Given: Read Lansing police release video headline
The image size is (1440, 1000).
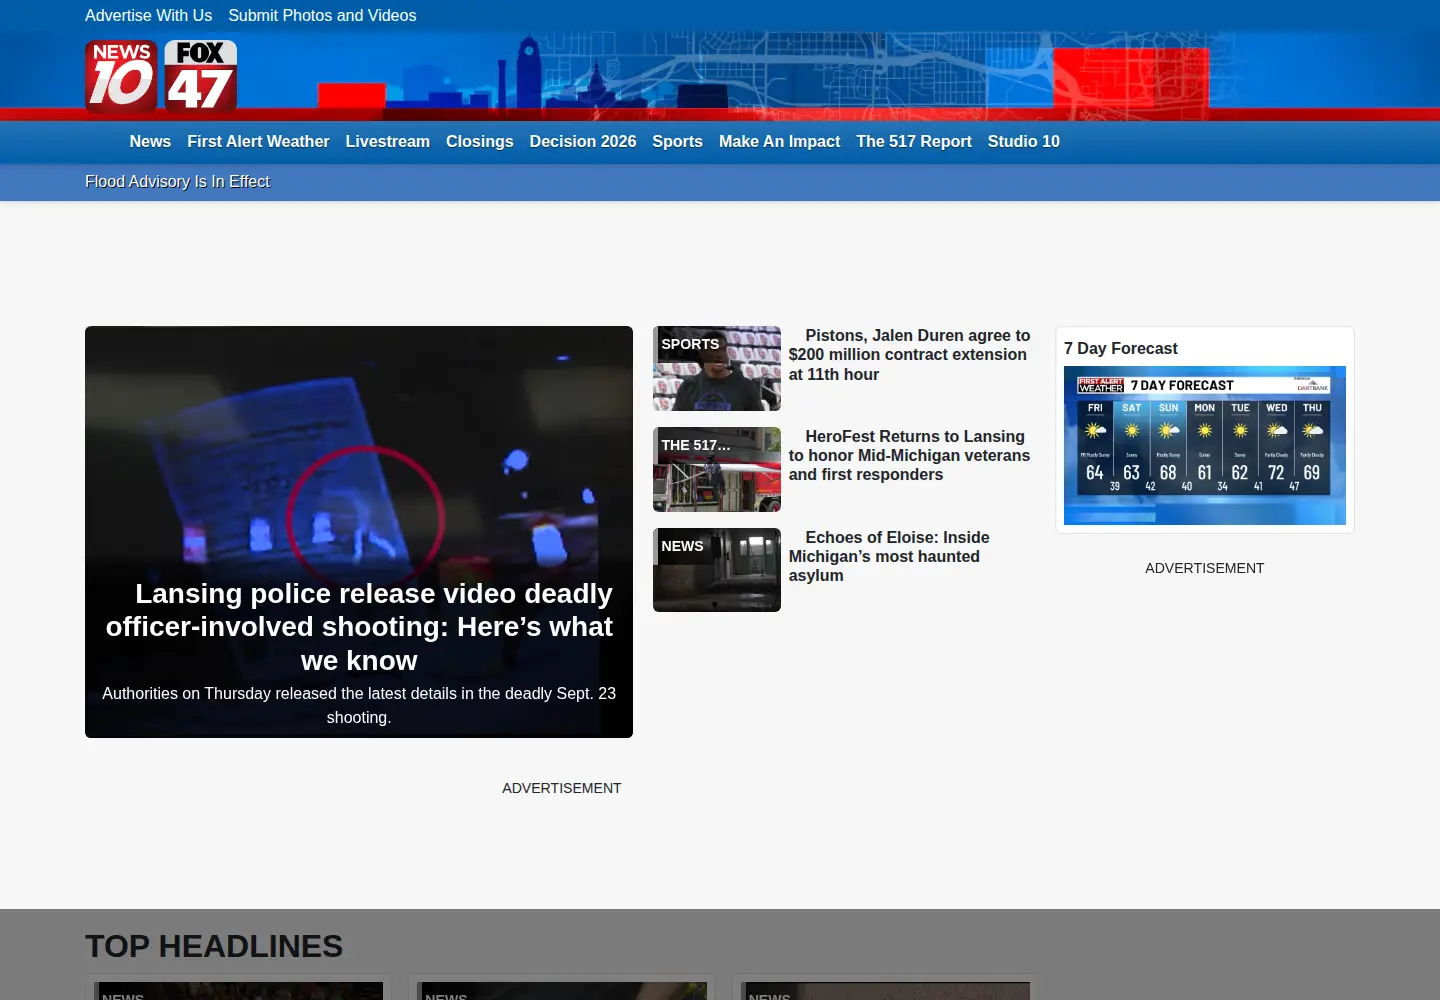Looking at the screenshot, I should (x=359, y=627).
